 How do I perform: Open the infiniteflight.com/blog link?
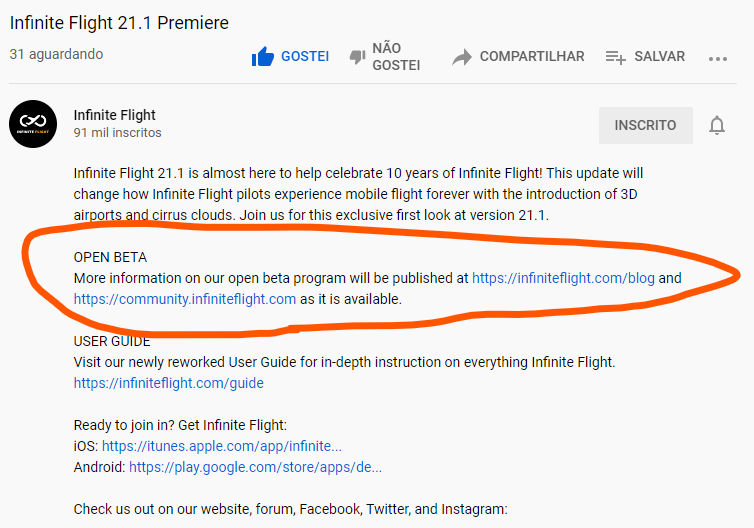[563, 278]
